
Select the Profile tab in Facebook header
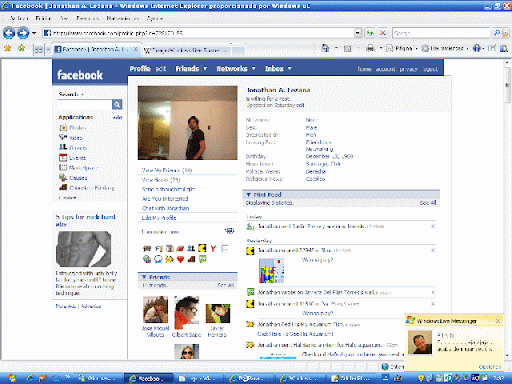(x=140, y=68)
